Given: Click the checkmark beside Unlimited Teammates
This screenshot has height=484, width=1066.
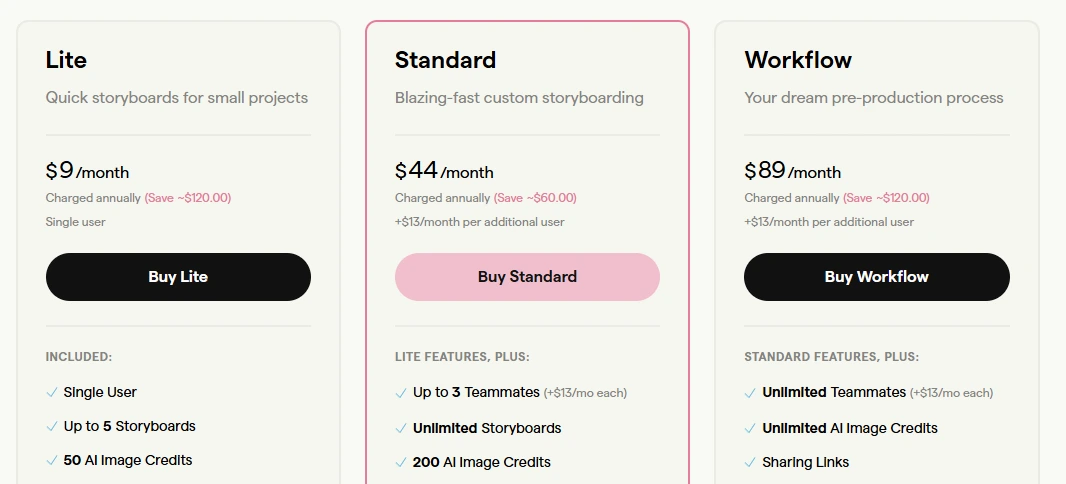Looking at the screenshot, I should pos(750,393).
